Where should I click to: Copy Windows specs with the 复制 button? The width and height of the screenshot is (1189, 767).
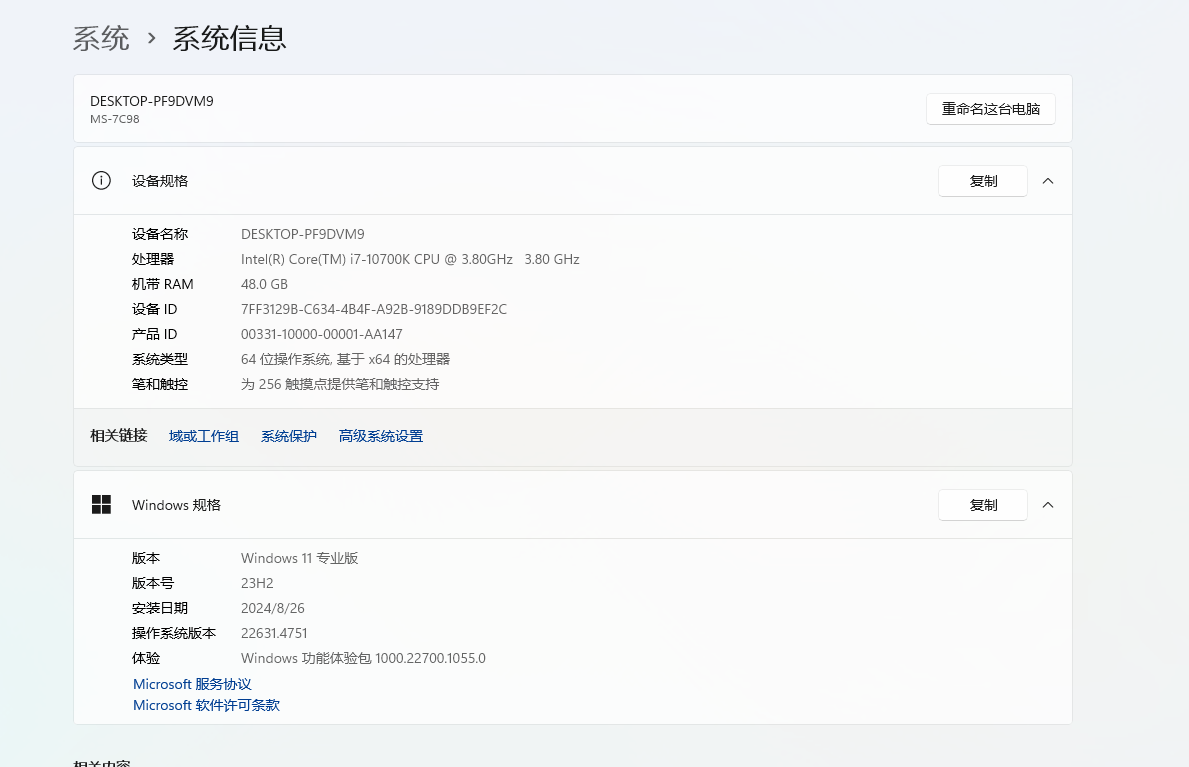982,505
